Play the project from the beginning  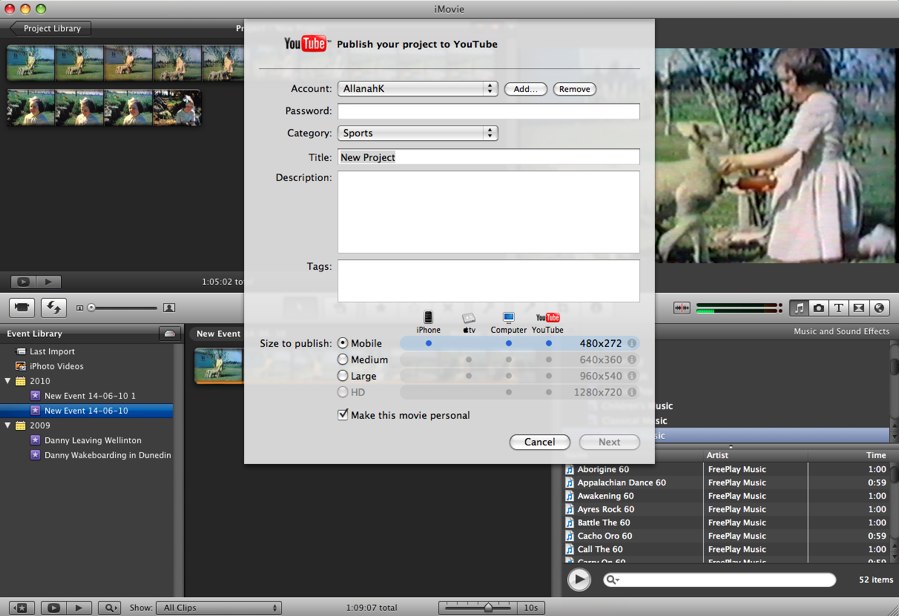[x=48, y=282]
